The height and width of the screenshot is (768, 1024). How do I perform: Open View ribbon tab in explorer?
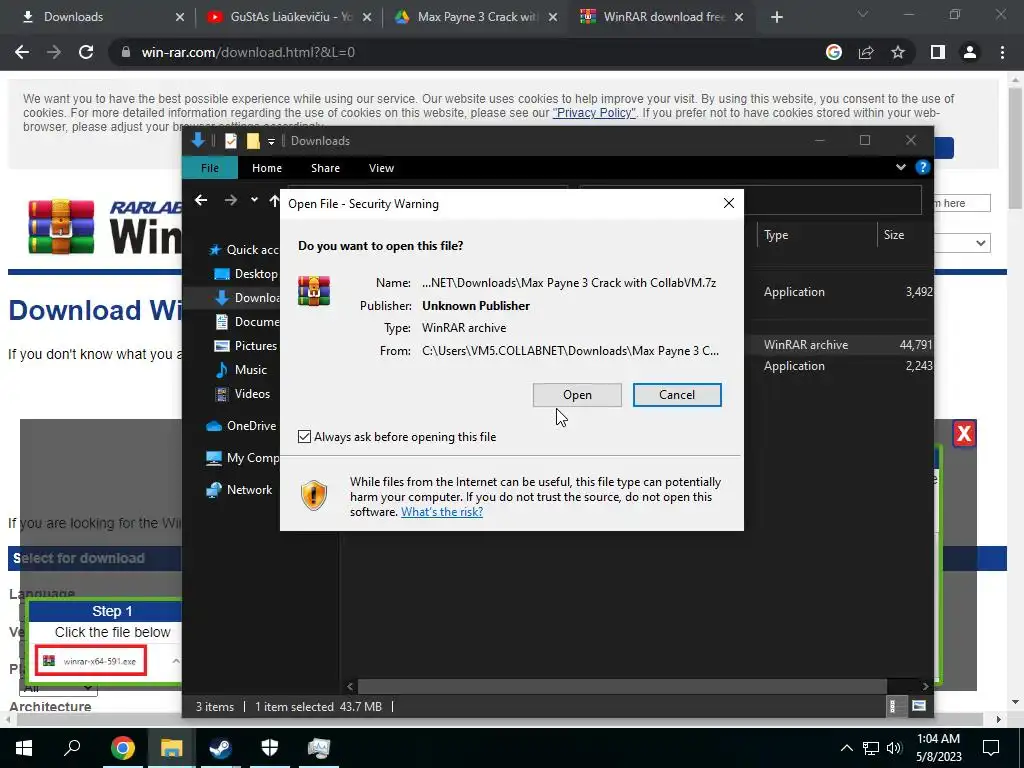pyautogui.click(x=381, y=168)
